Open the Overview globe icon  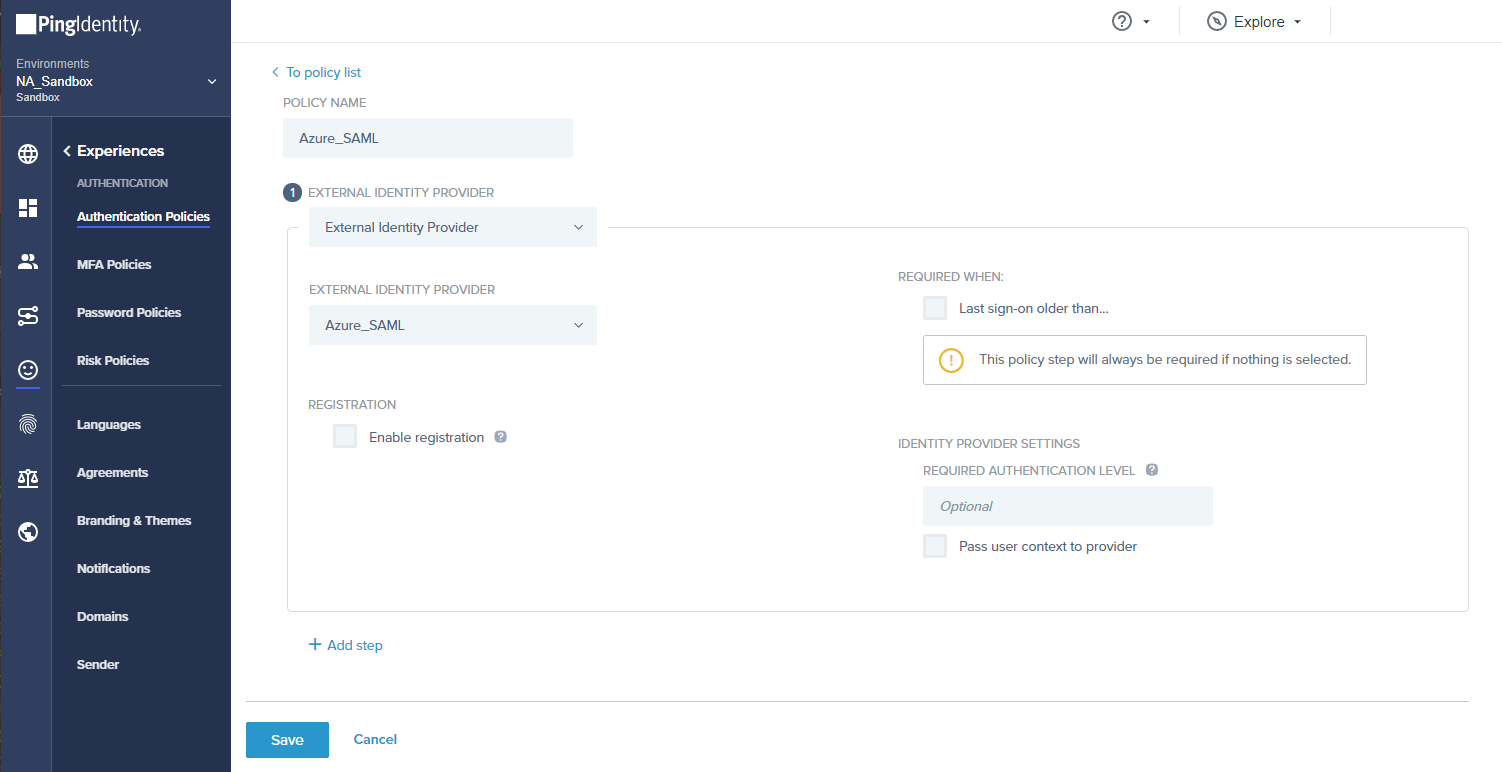[x=27, y=154]
